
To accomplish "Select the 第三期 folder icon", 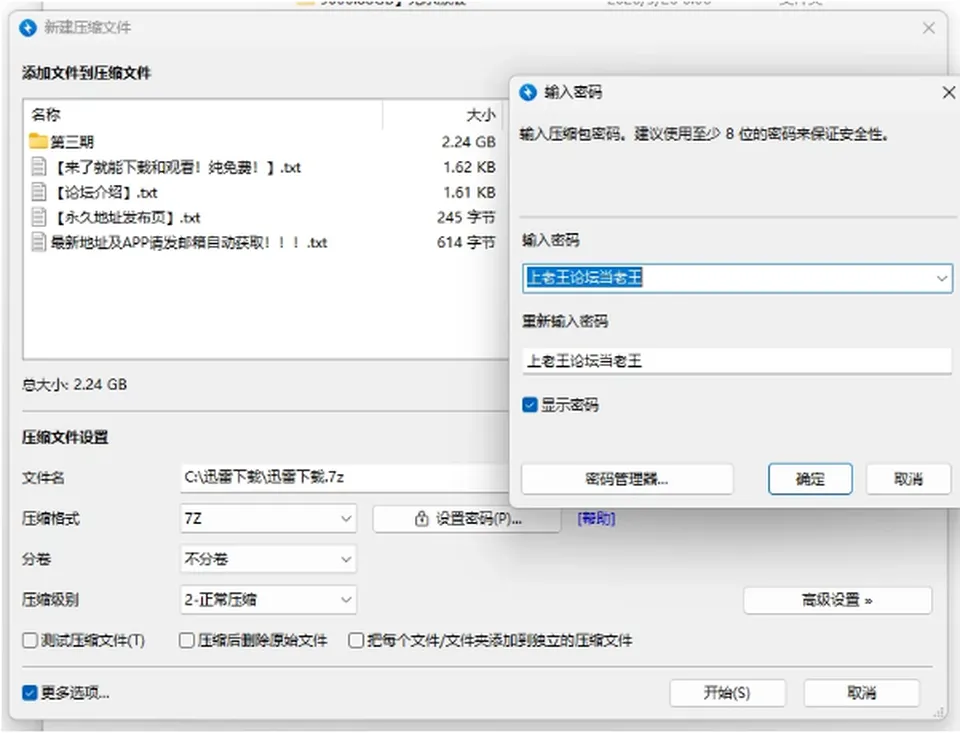I will click(x=38, y=141).
